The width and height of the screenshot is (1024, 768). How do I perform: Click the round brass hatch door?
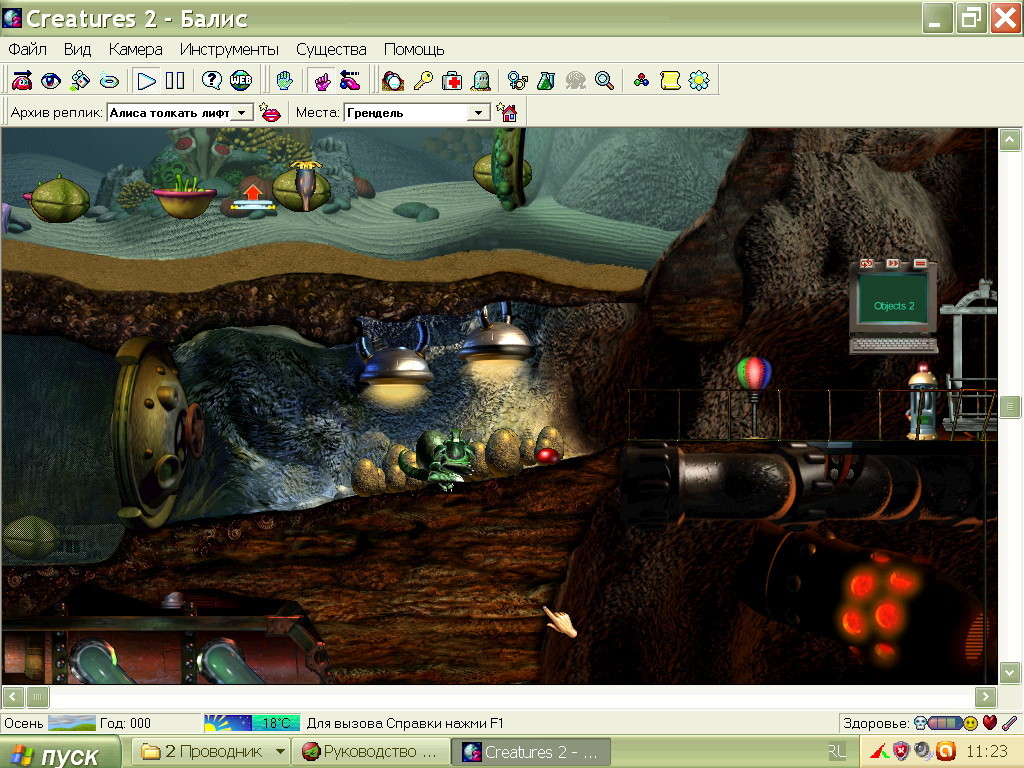tap(157, 431)
